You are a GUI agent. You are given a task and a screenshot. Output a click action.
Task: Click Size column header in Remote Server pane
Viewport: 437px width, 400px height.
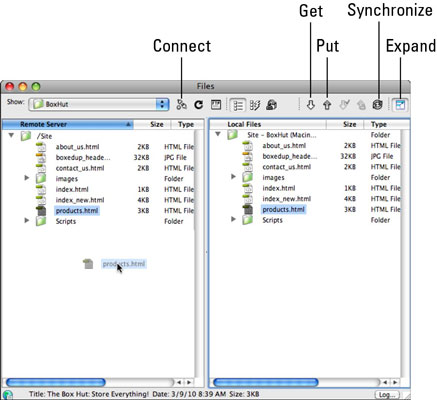pos(152,124)
